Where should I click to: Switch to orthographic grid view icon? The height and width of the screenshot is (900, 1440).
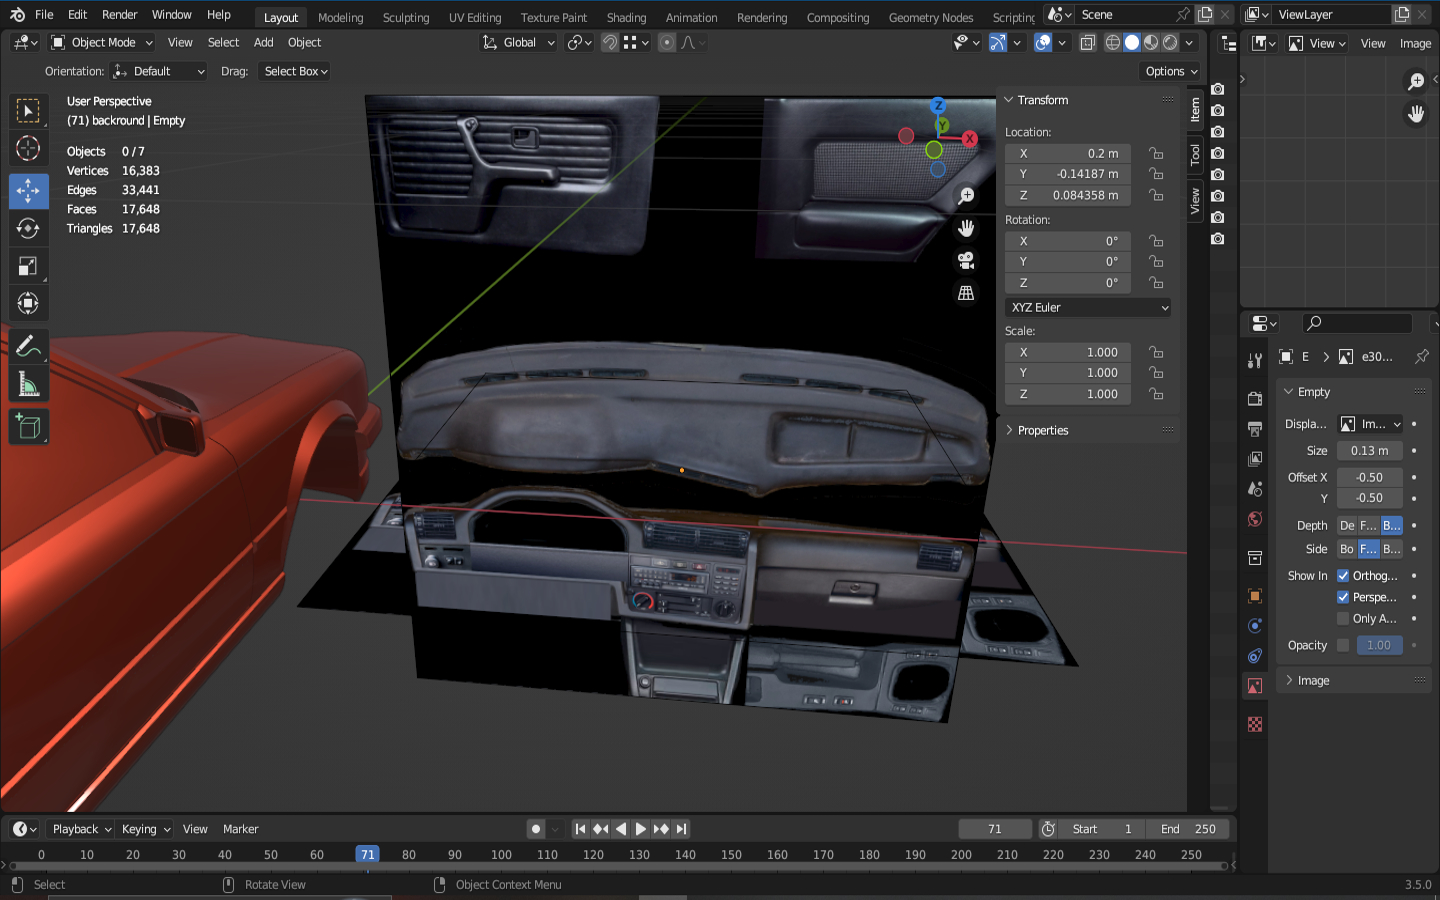click(x=966, y=293)
